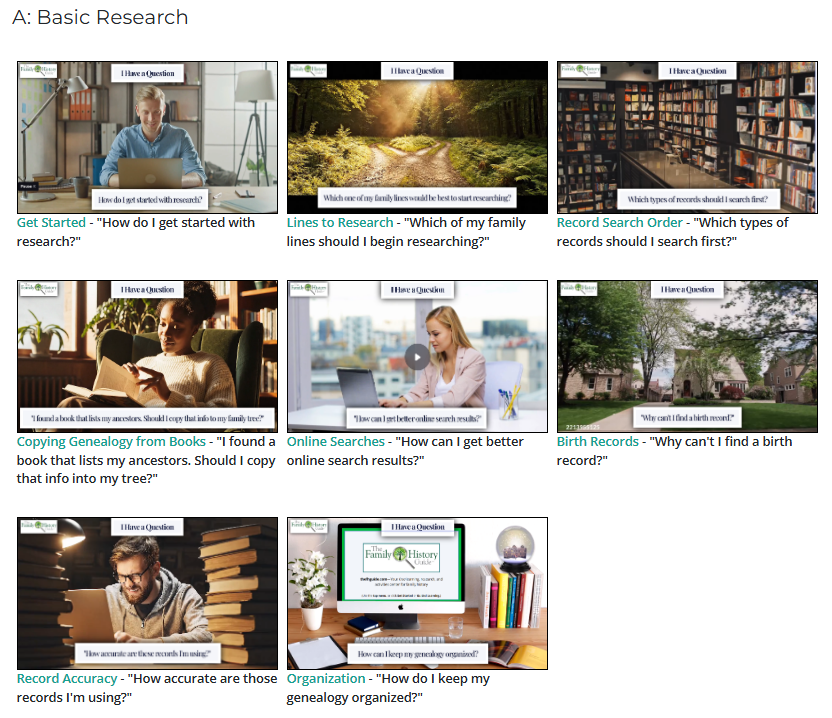This screenshot has width=832, height=718.
Task: Open Copying Genealogy from Books link
Action: 111,442
